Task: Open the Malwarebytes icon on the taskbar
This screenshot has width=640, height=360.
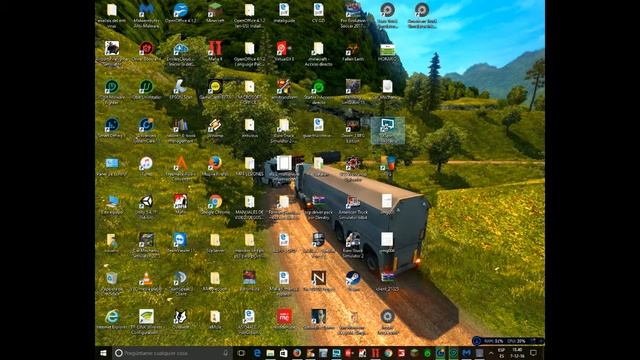Action: click(467, 353)
